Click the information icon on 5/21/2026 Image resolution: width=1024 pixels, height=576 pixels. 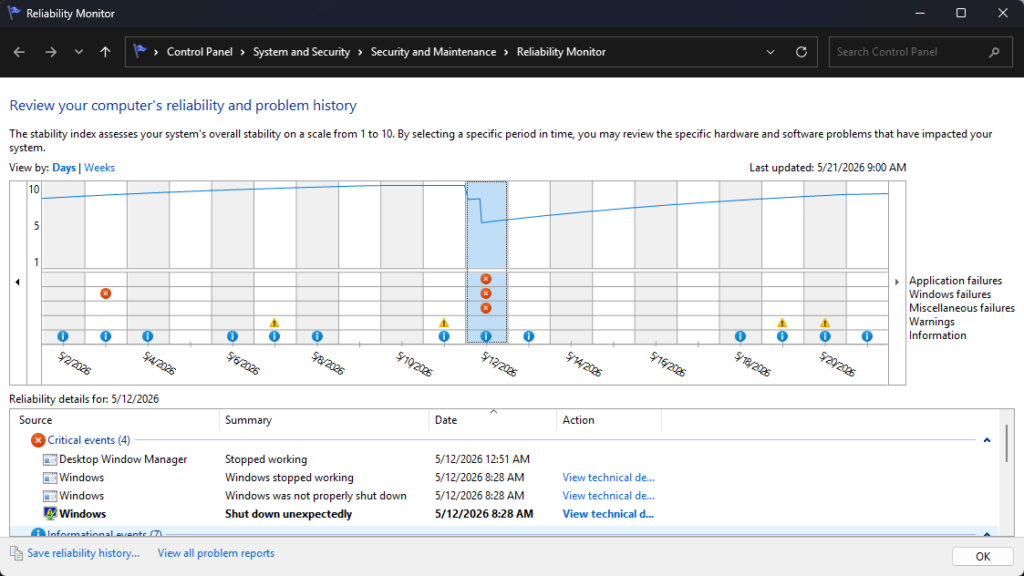[x=867, y=336]
